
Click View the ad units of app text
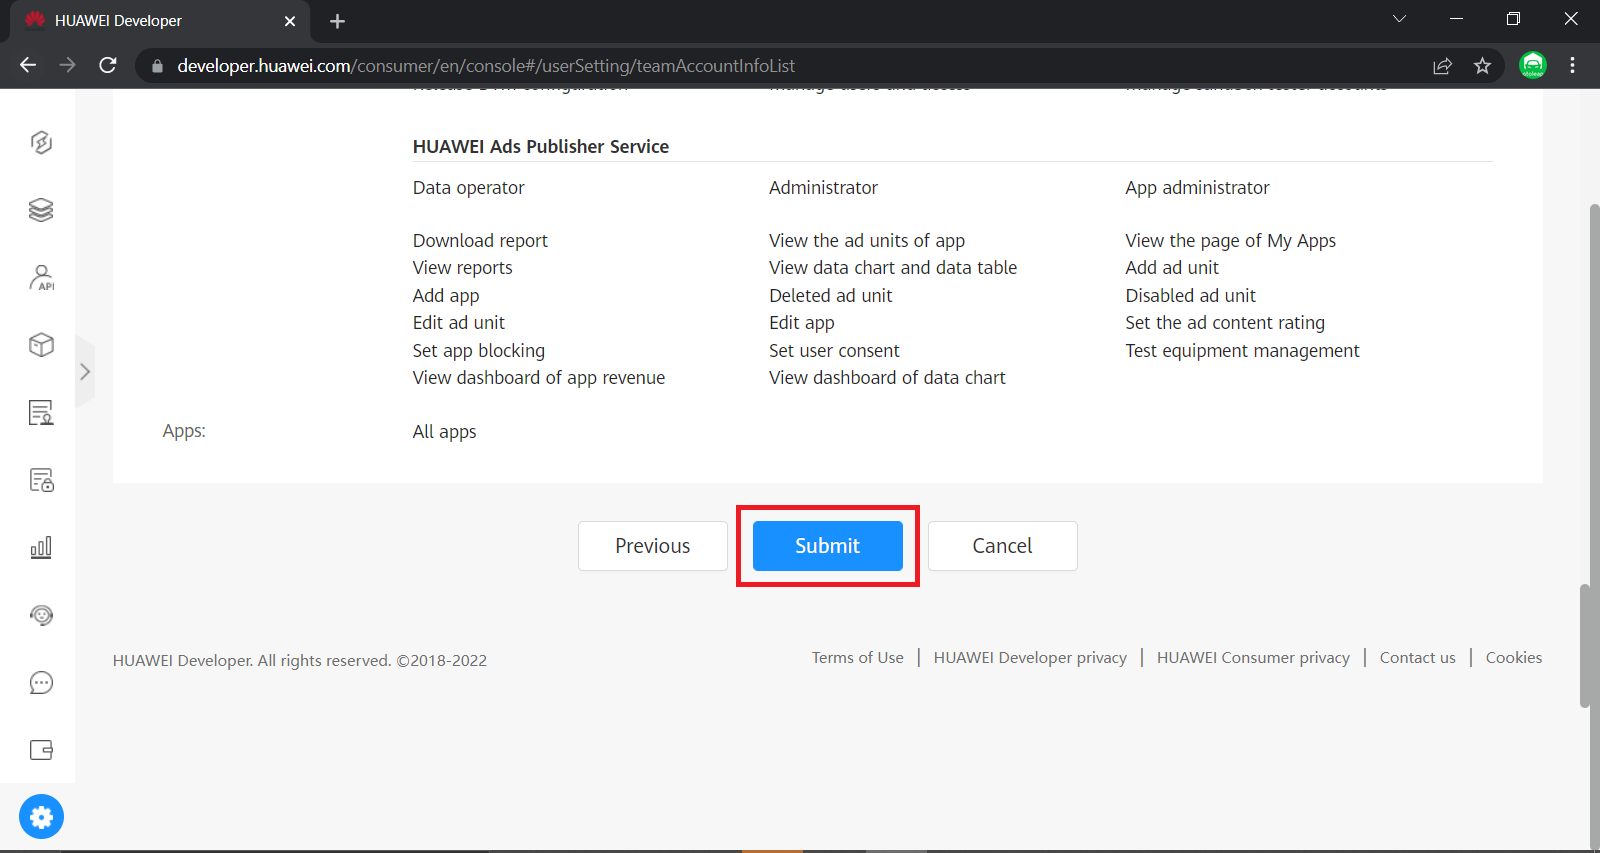coord(867,240)
